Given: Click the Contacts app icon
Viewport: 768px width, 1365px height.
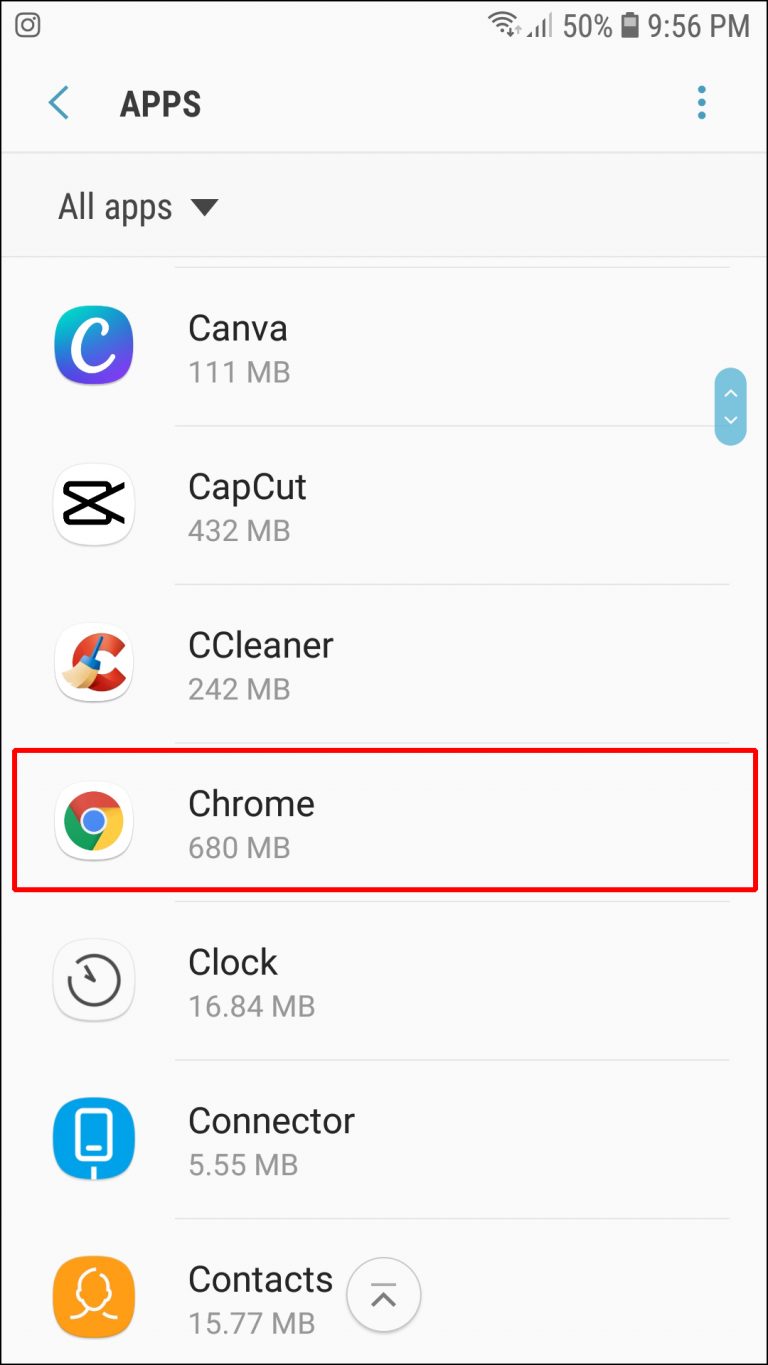Looking at the screenshot, I should [x=93, y=1296].
